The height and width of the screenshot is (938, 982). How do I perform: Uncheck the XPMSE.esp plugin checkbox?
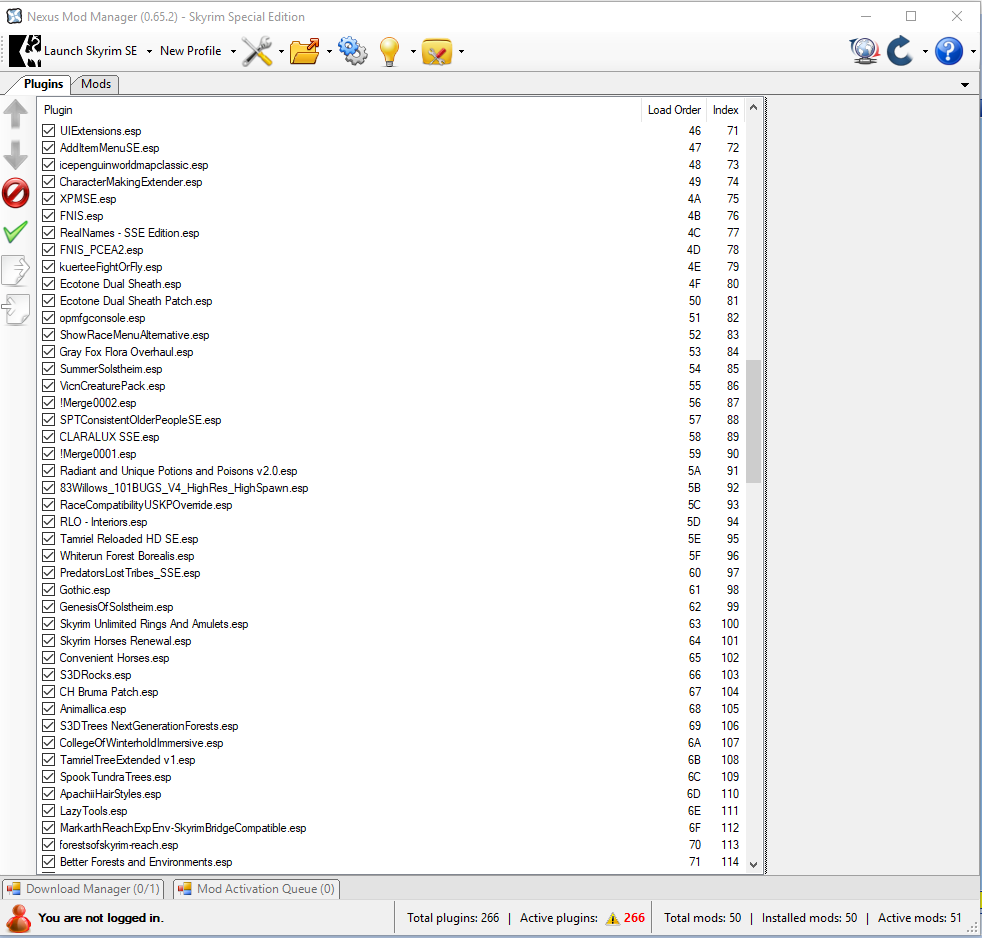pyautogui.click(x=49, y=199)
